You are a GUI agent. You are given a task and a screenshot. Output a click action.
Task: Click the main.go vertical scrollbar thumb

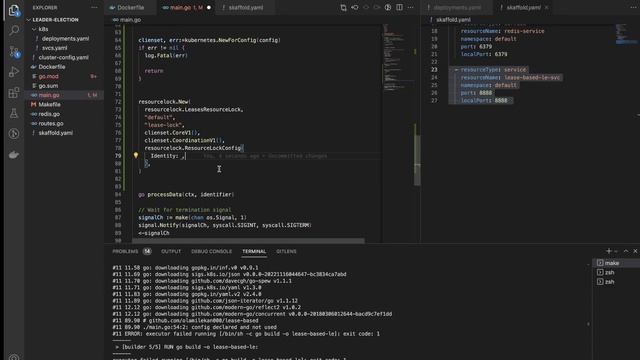point(417,159)
